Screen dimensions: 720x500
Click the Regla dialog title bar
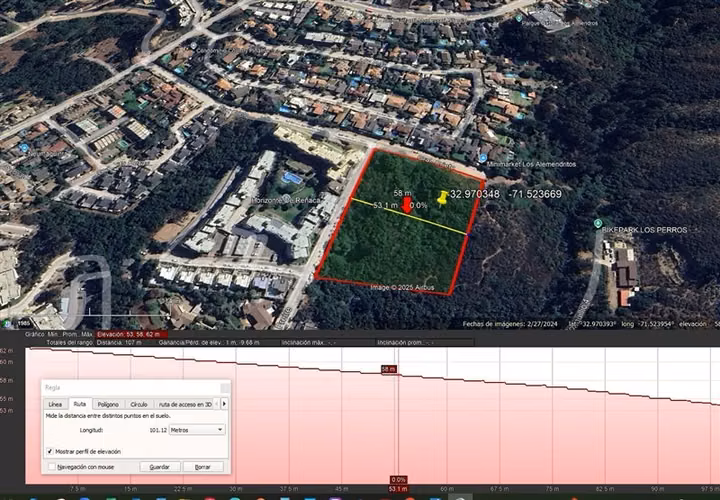point(135,388)
